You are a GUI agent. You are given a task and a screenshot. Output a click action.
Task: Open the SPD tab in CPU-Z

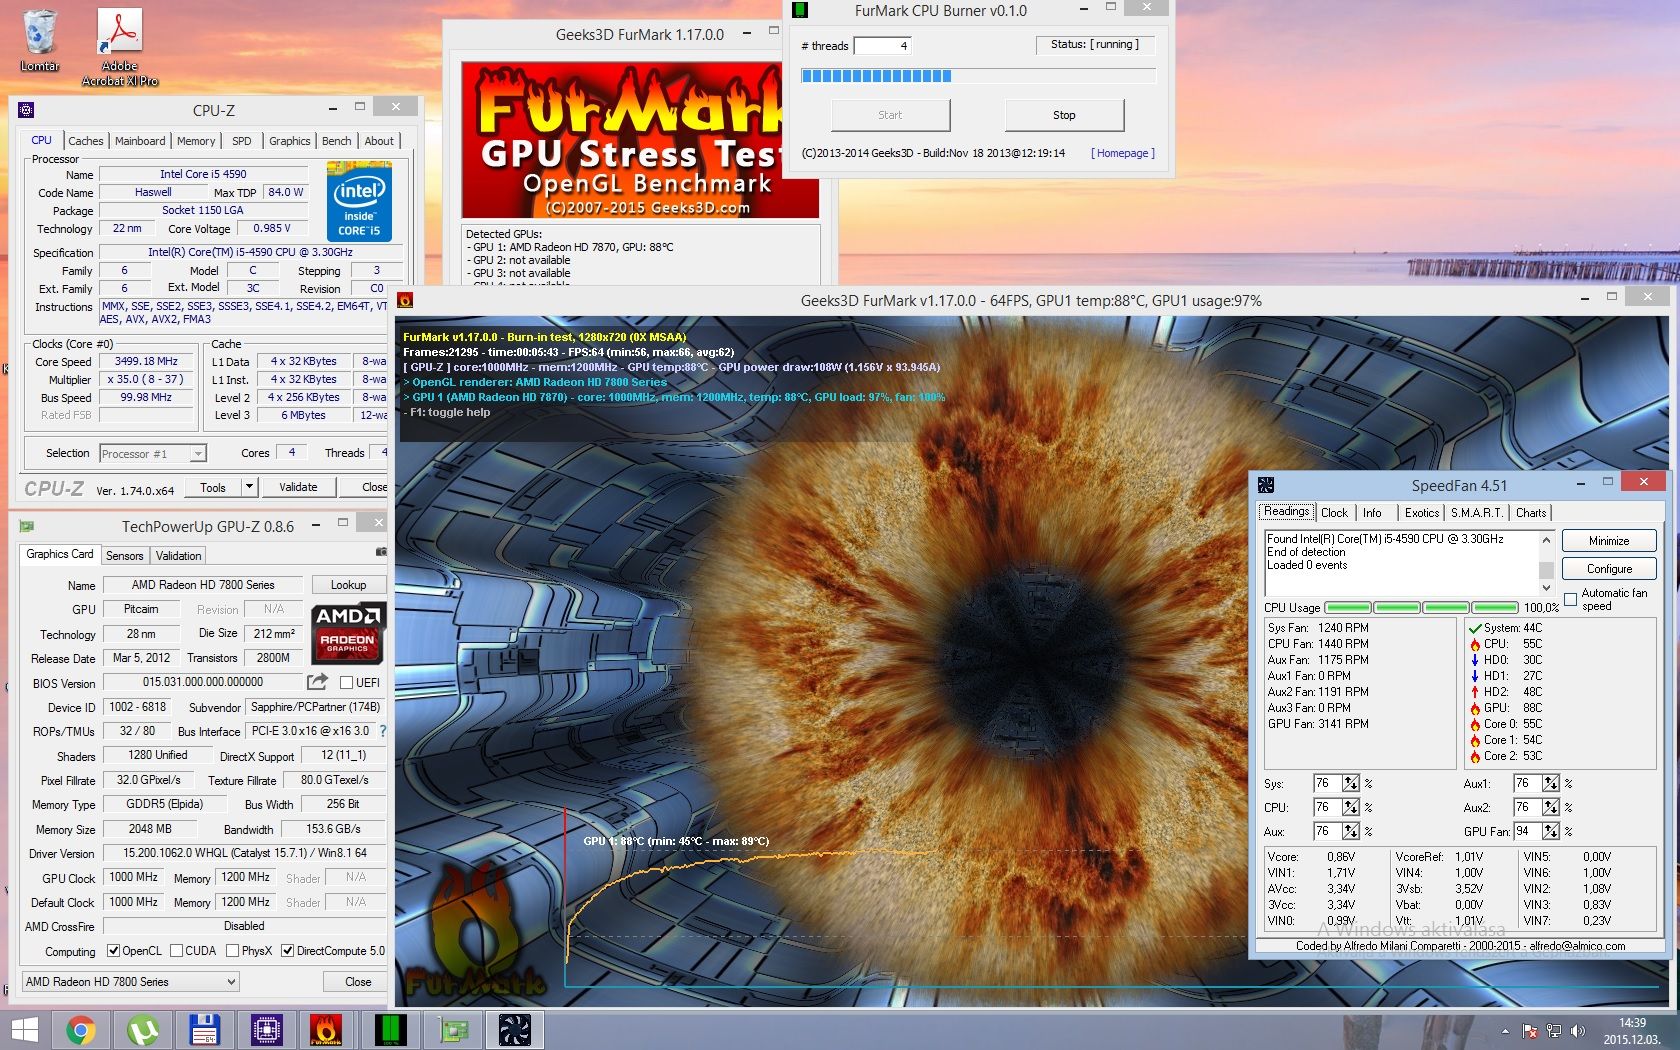point(242,141)
